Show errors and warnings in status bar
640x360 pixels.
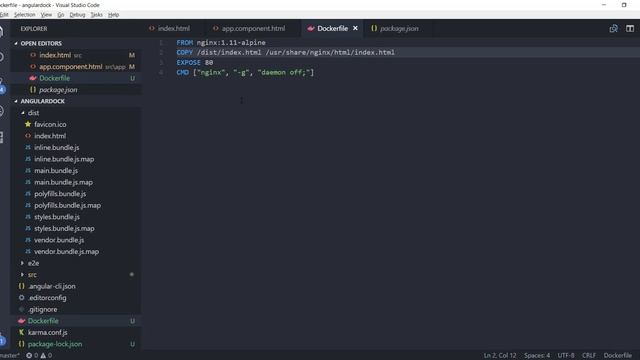click(x=39, y=356)
